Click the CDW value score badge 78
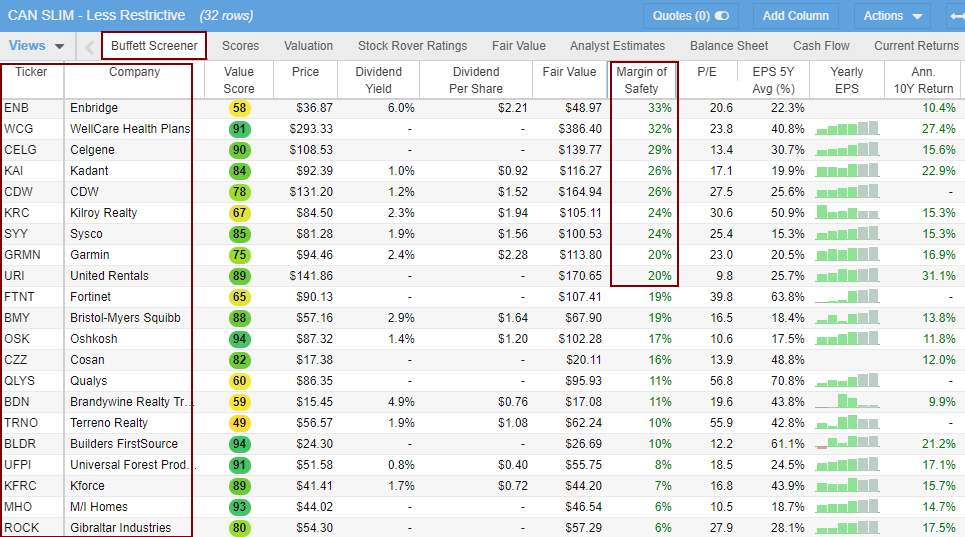Viewport: 965px width, 537px height. click(x=239, y=191)
